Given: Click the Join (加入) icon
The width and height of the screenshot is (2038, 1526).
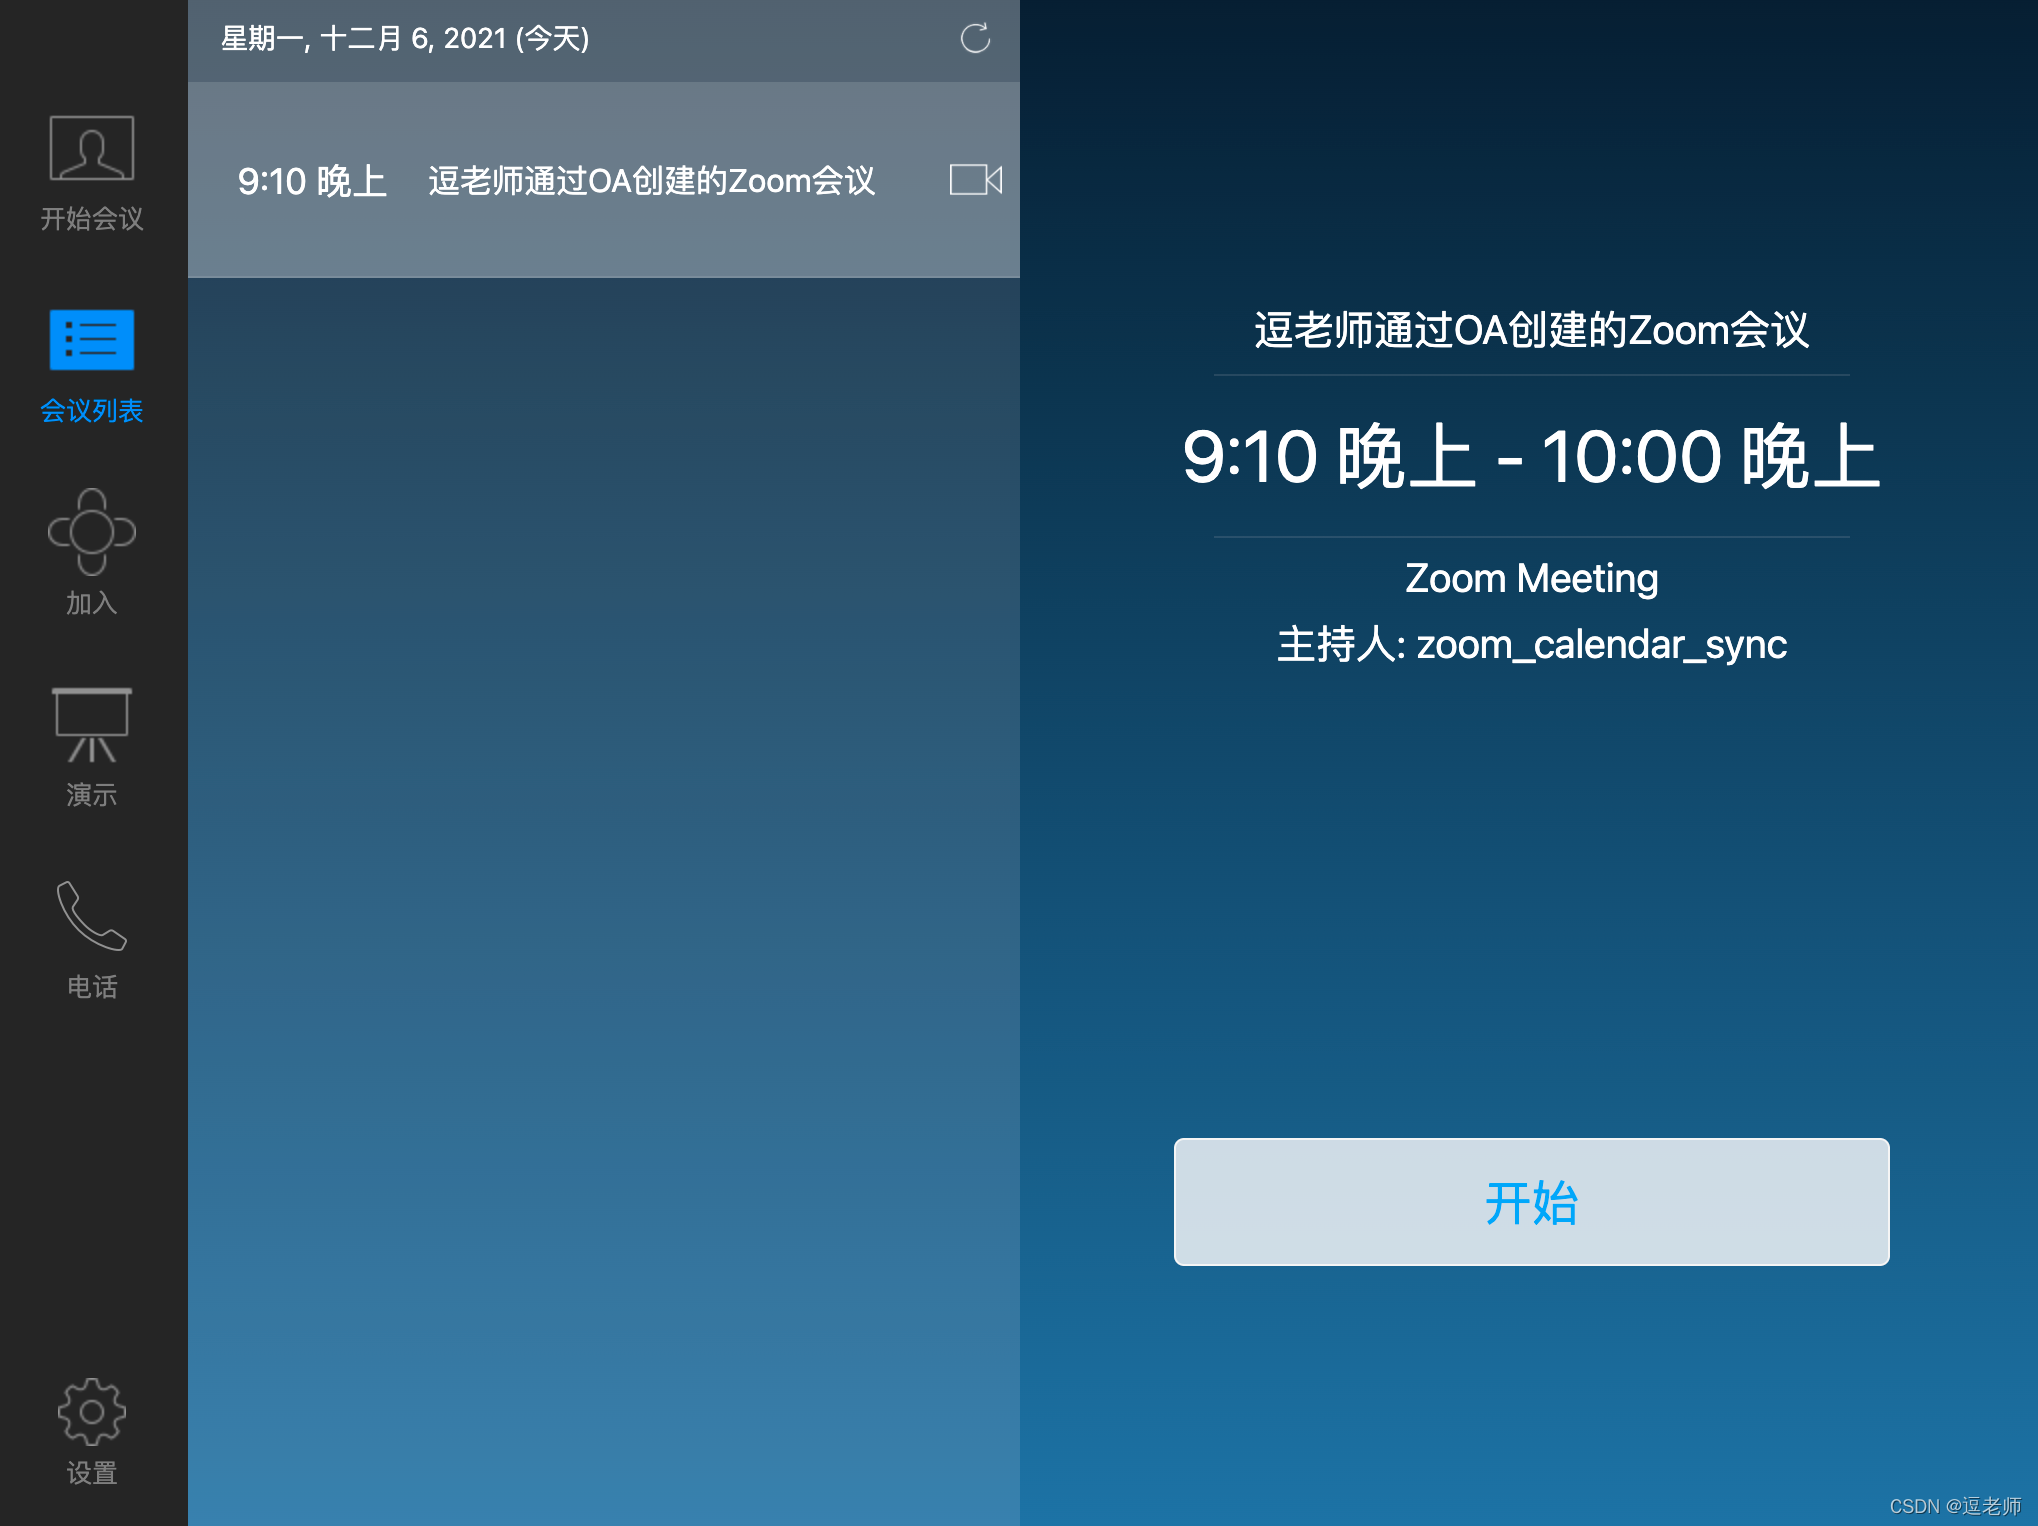Looking at the screenshot, I should tap(92, 531).
